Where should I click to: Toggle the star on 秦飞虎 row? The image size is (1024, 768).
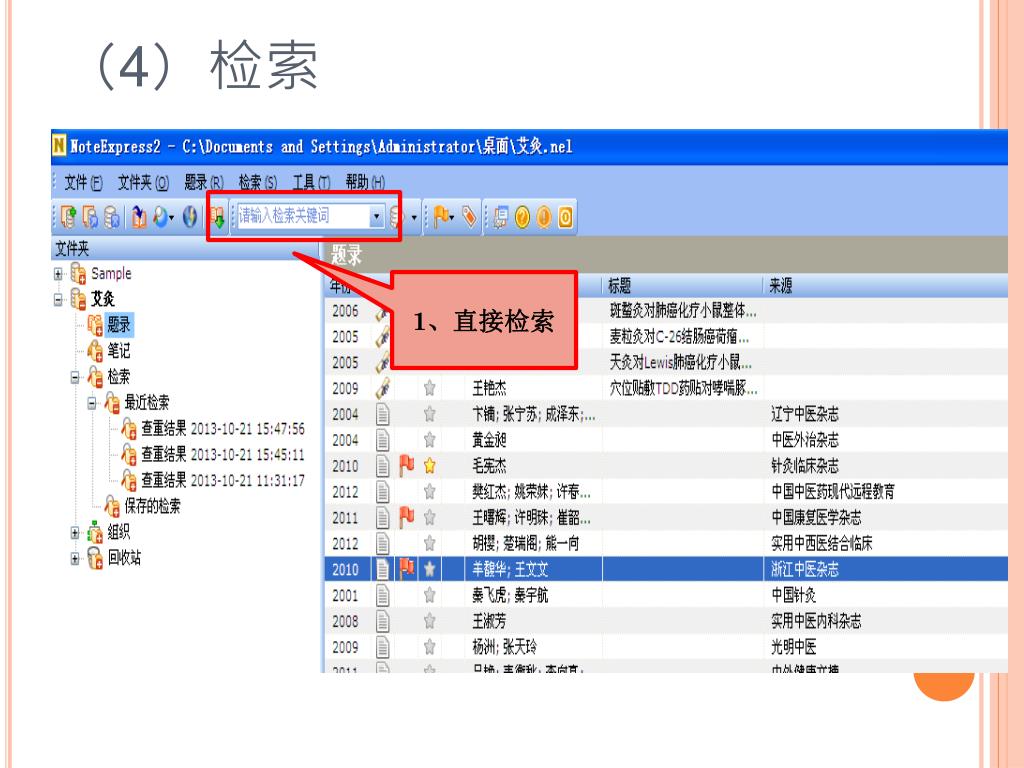coord(430,595)
